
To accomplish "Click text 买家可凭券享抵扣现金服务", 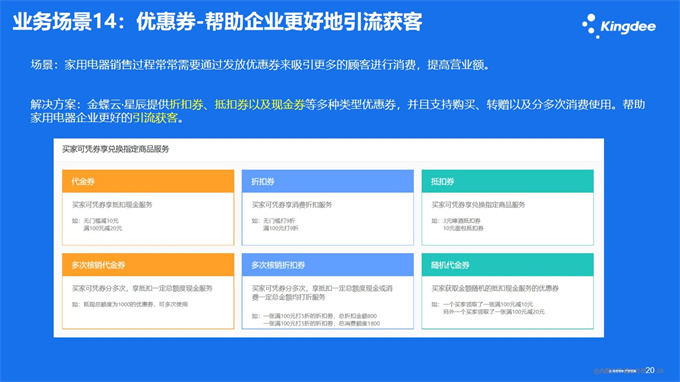I will (112, 205).
